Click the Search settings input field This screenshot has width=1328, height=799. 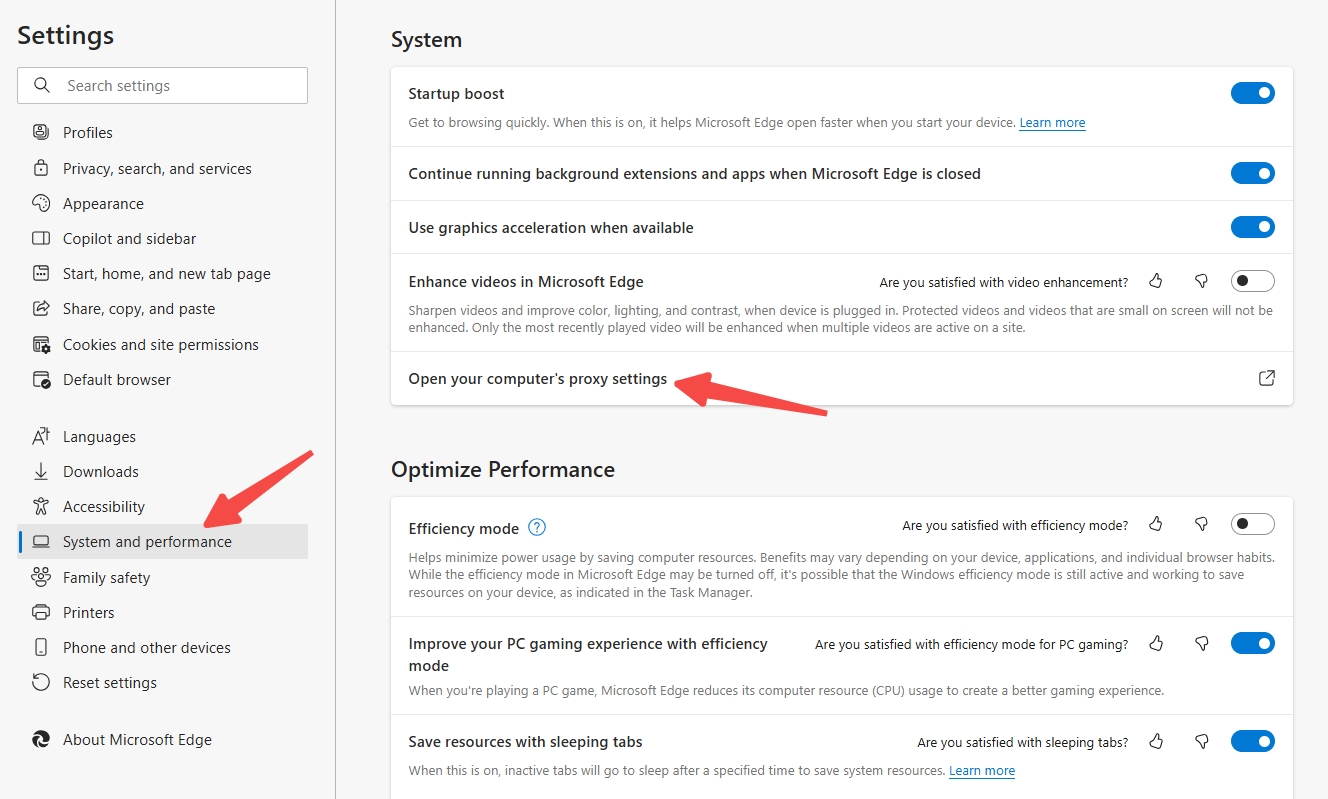tap(163, 85)
